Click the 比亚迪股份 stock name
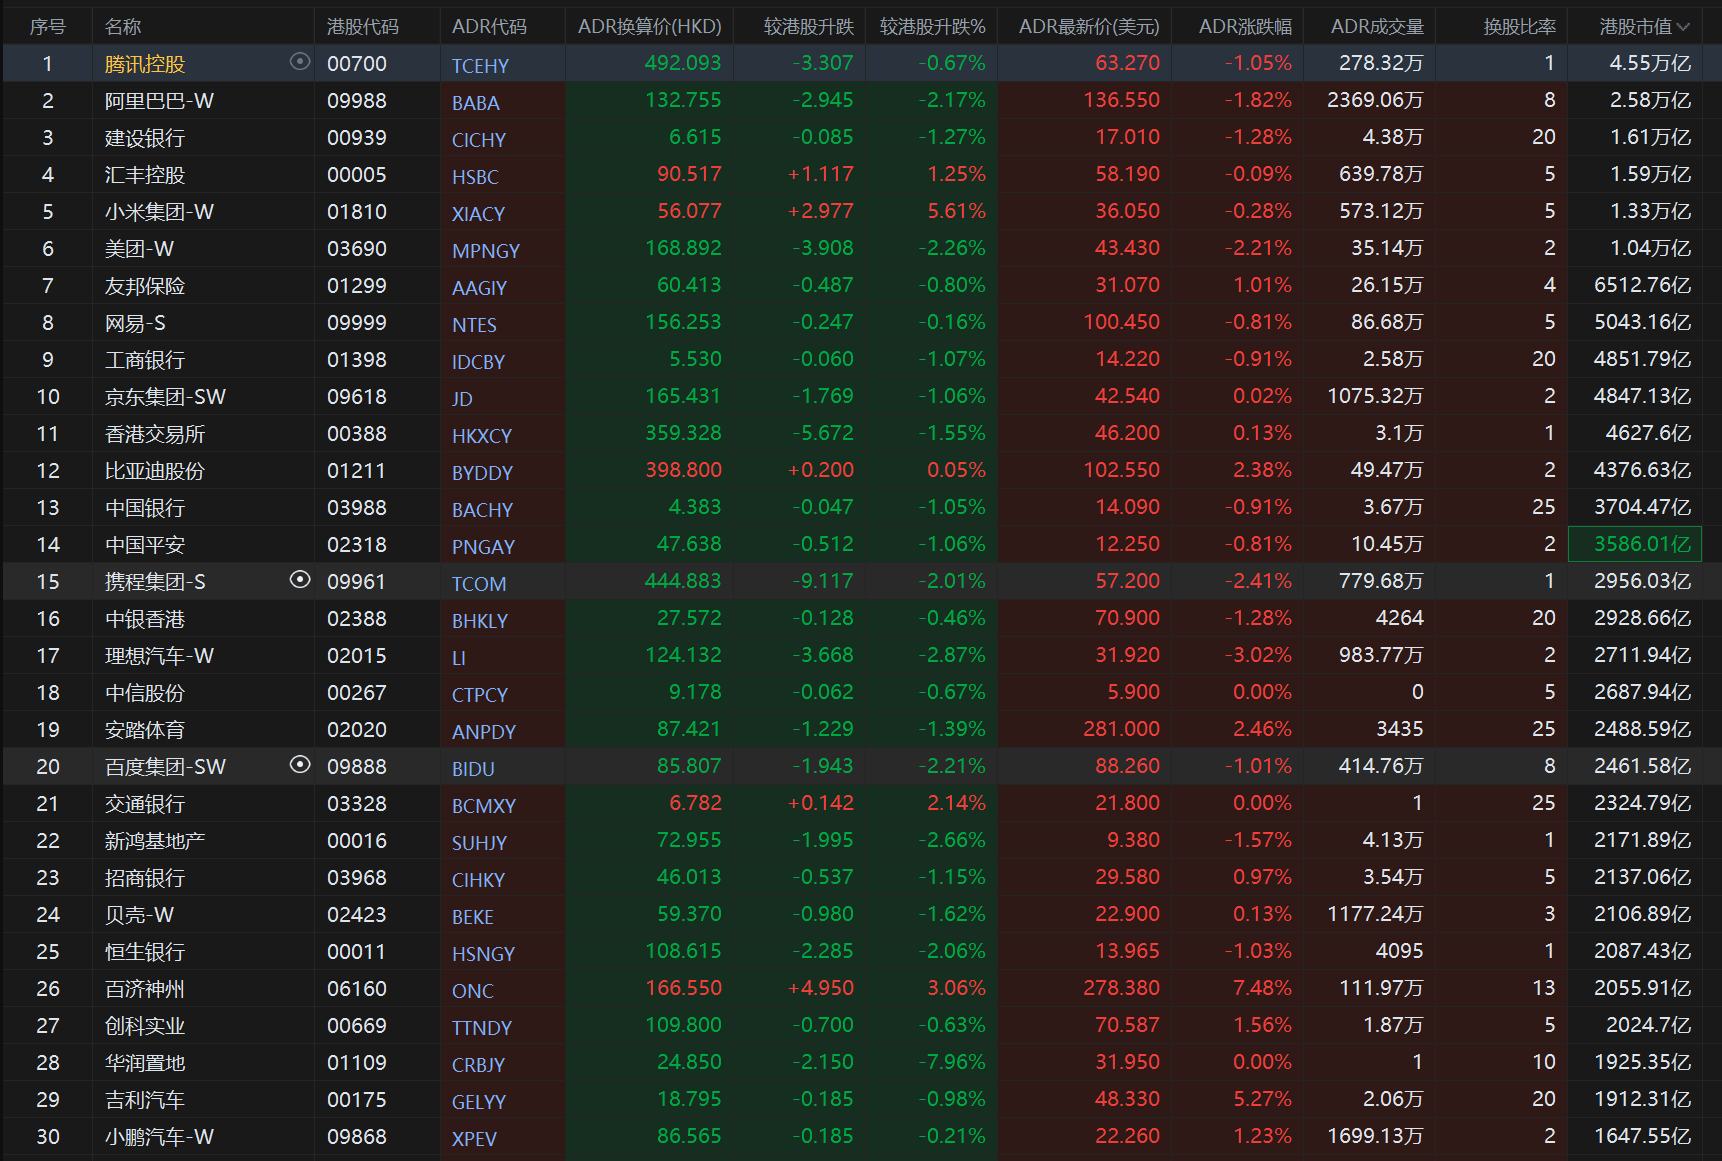The height and width of the screenshot is (1161, 1722). click(155, 471)
